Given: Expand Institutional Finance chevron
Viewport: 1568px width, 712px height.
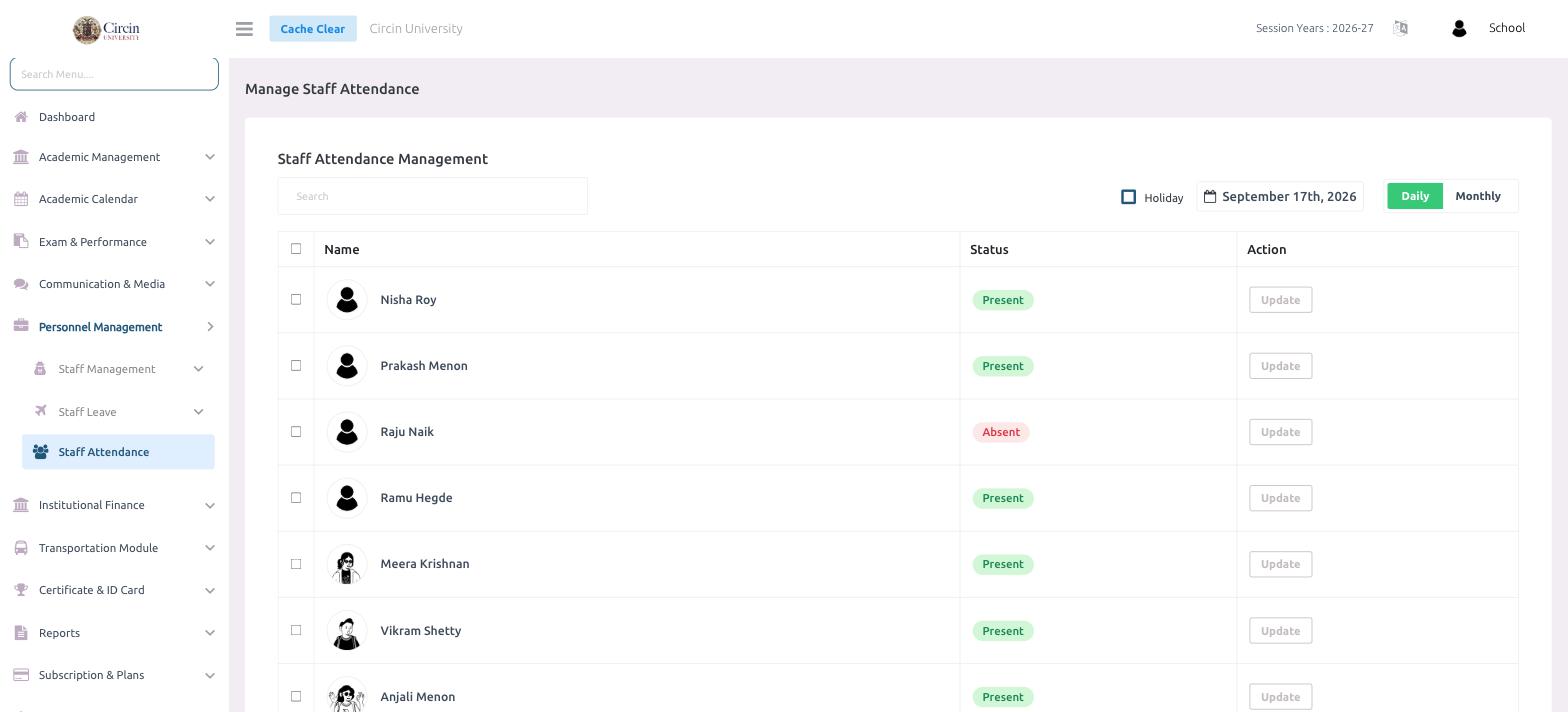Looking at the screenshot, I should (x=210, y=505).
